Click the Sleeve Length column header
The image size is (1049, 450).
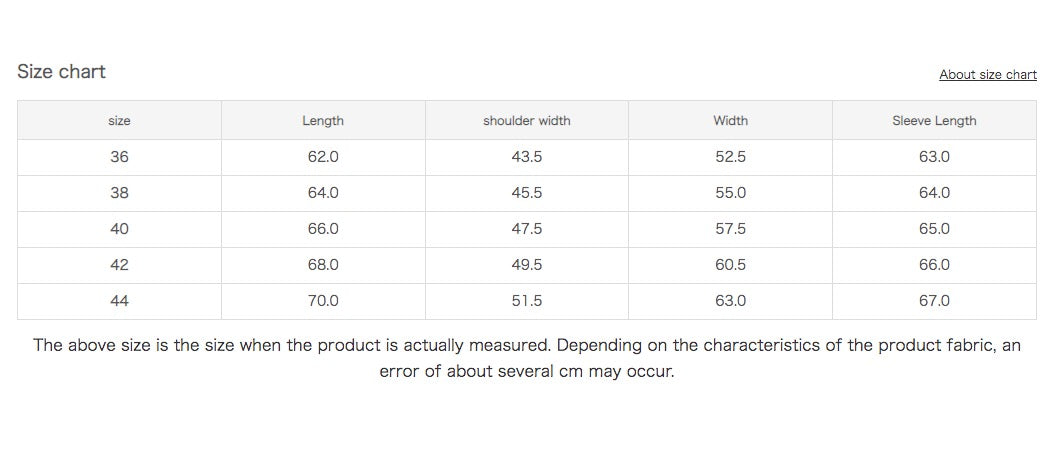click(x=934, y=121)
